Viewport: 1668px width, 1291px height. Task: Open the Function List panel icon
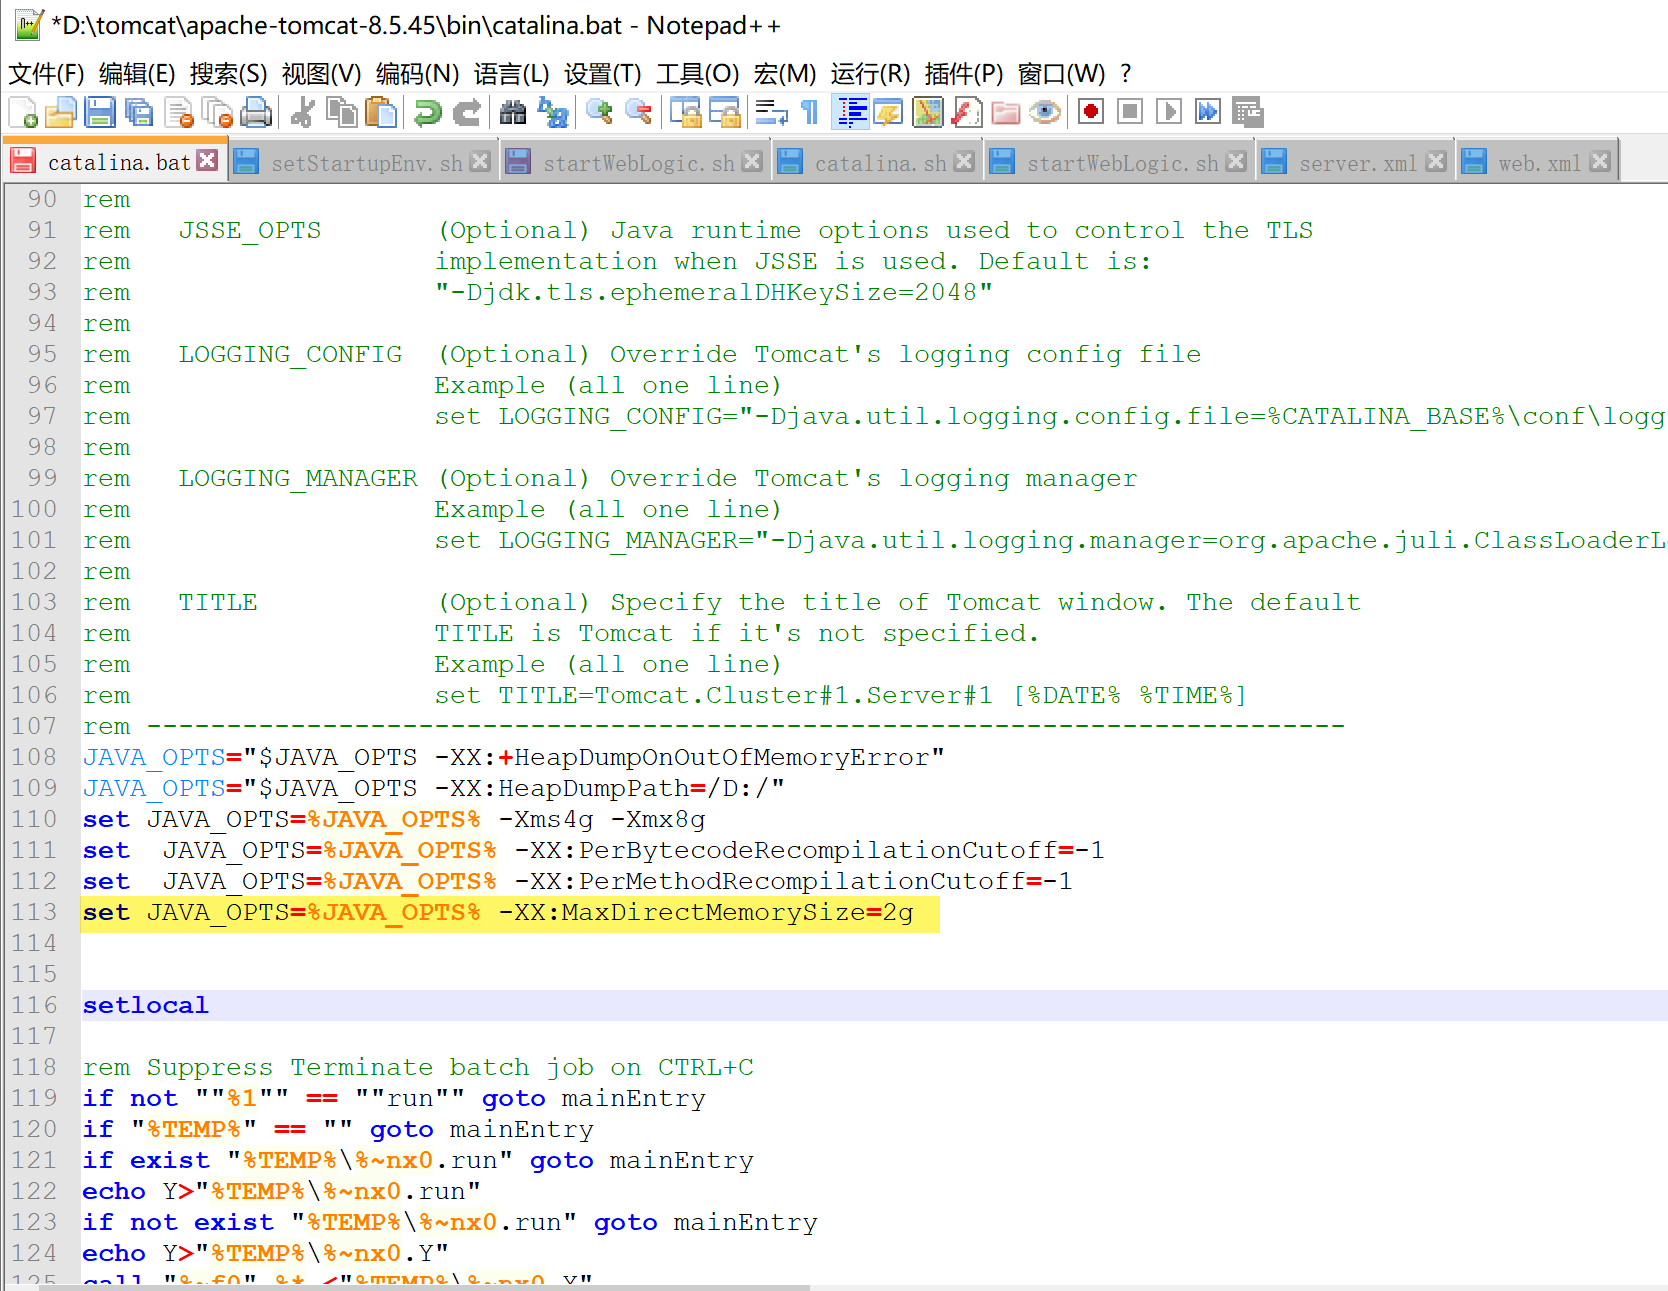966,113
